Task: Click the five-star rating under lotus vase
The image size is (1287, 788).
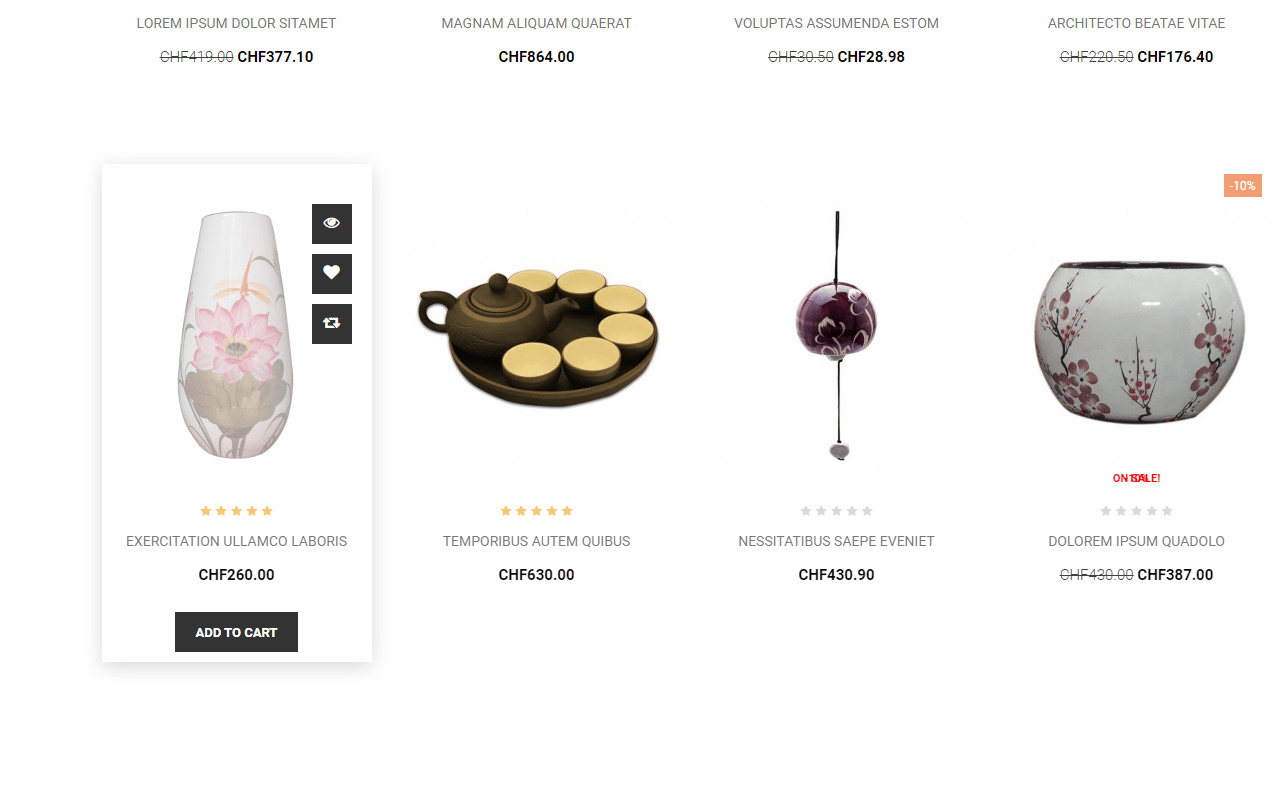Action: [x=237, y=511]
